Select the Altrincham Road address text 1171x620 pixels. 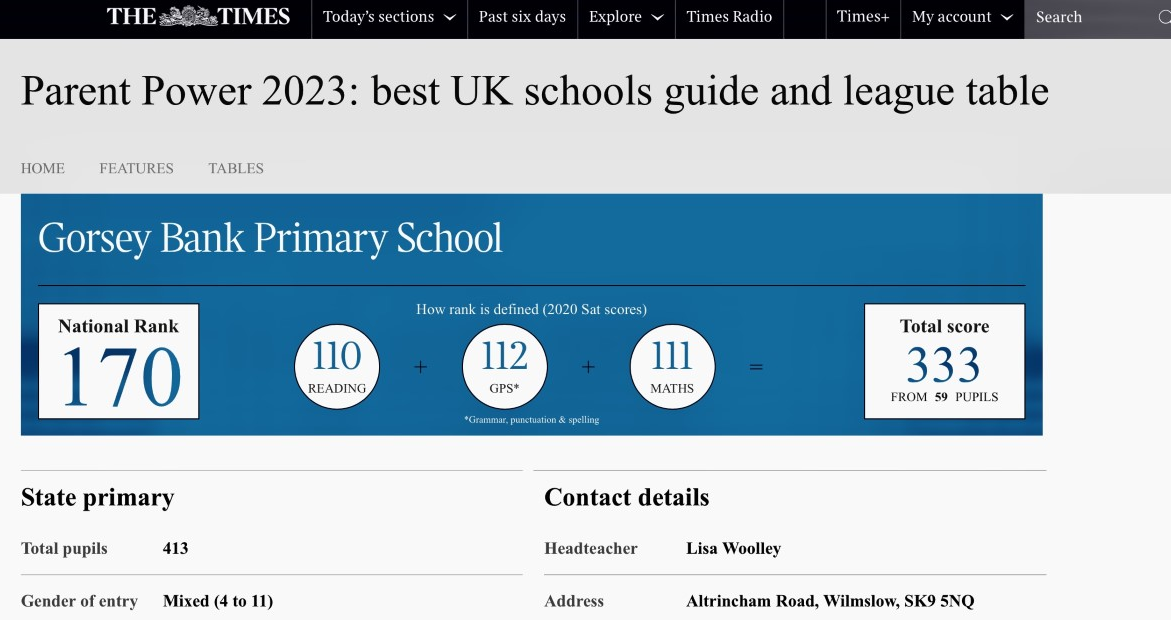[830, 601]
